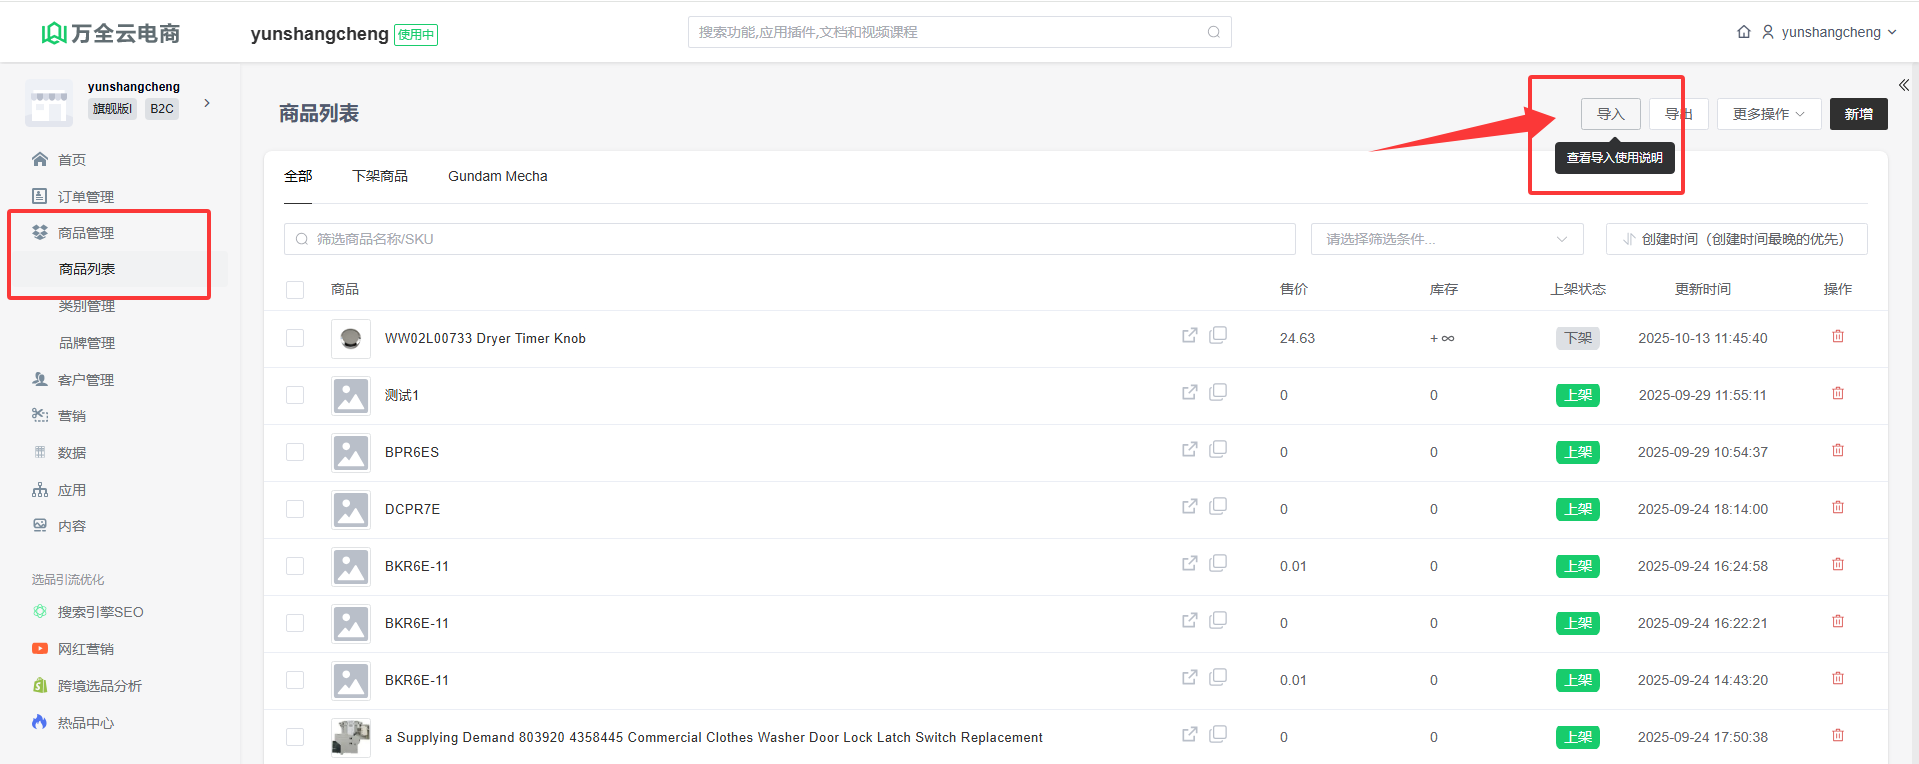
Task: Open 热品中心 from the sidebar
Action: coord(85,723)
